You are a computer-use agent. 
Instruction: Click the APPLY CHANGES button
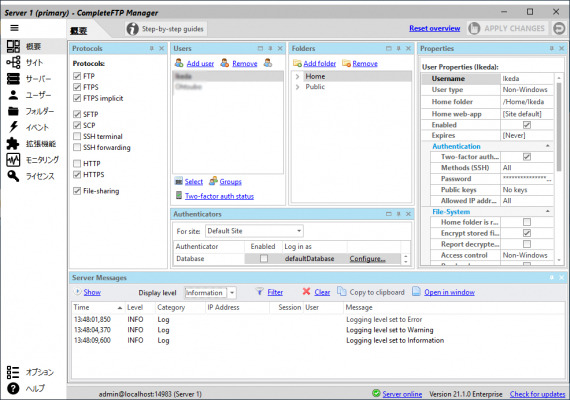[508, 28]
